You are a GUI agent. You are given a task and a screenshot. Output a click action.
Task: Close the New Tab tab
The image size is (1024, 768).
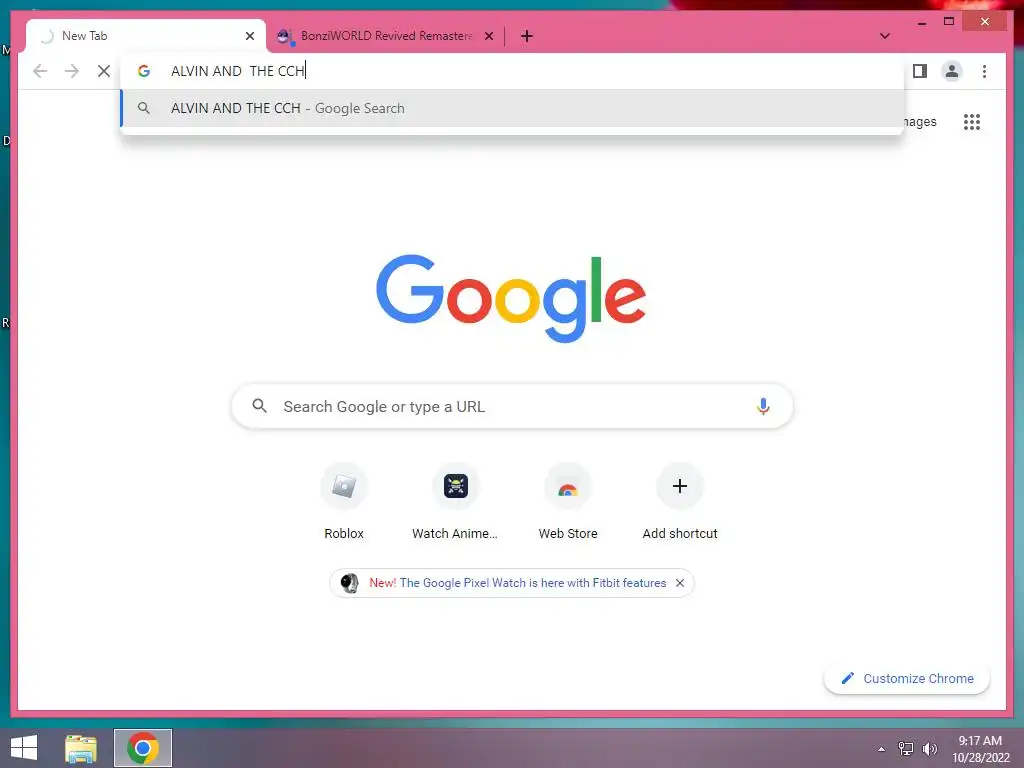[x=249, y=36]
